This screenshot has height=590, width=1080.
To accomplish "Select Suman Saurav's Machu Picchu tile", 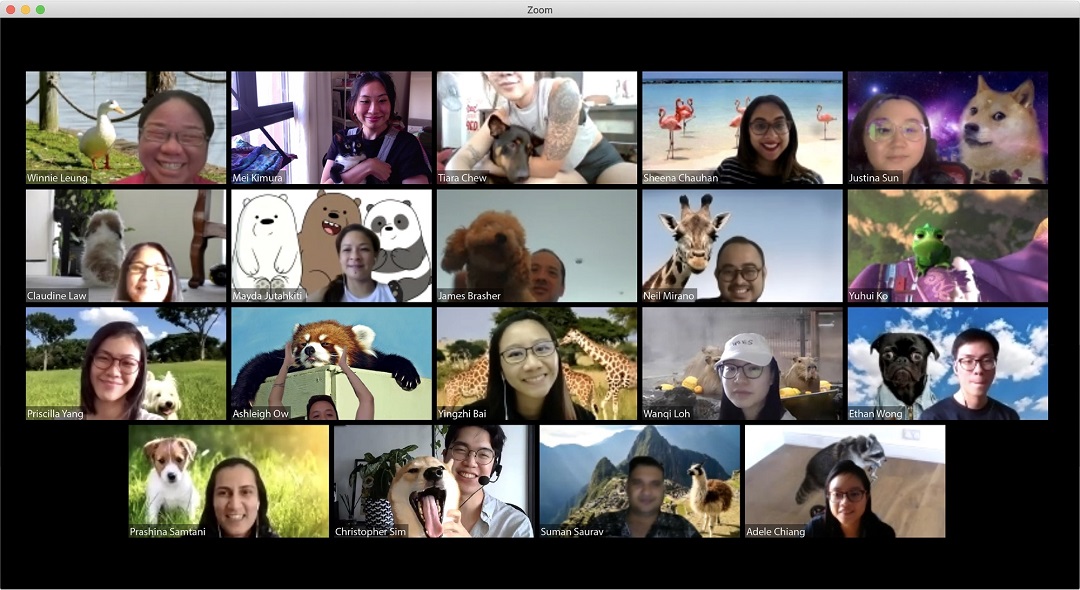I will (640, 481).
